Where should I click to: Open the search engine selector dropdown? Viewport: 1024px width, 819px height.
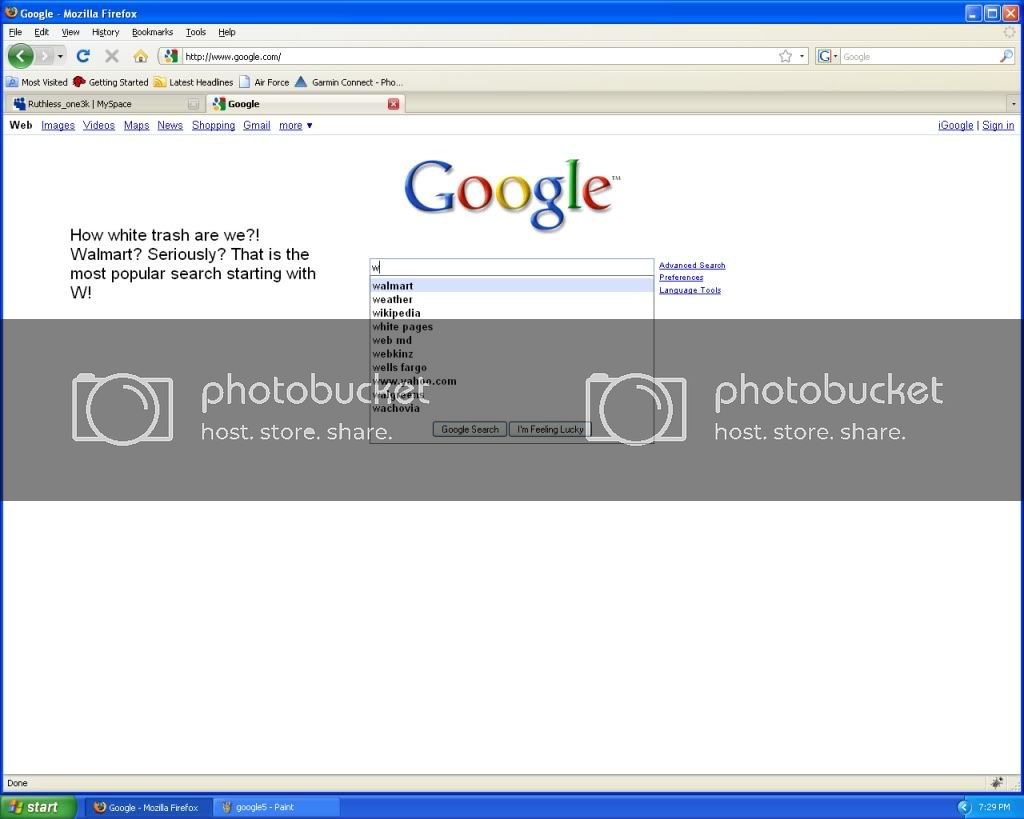(827, 56)
